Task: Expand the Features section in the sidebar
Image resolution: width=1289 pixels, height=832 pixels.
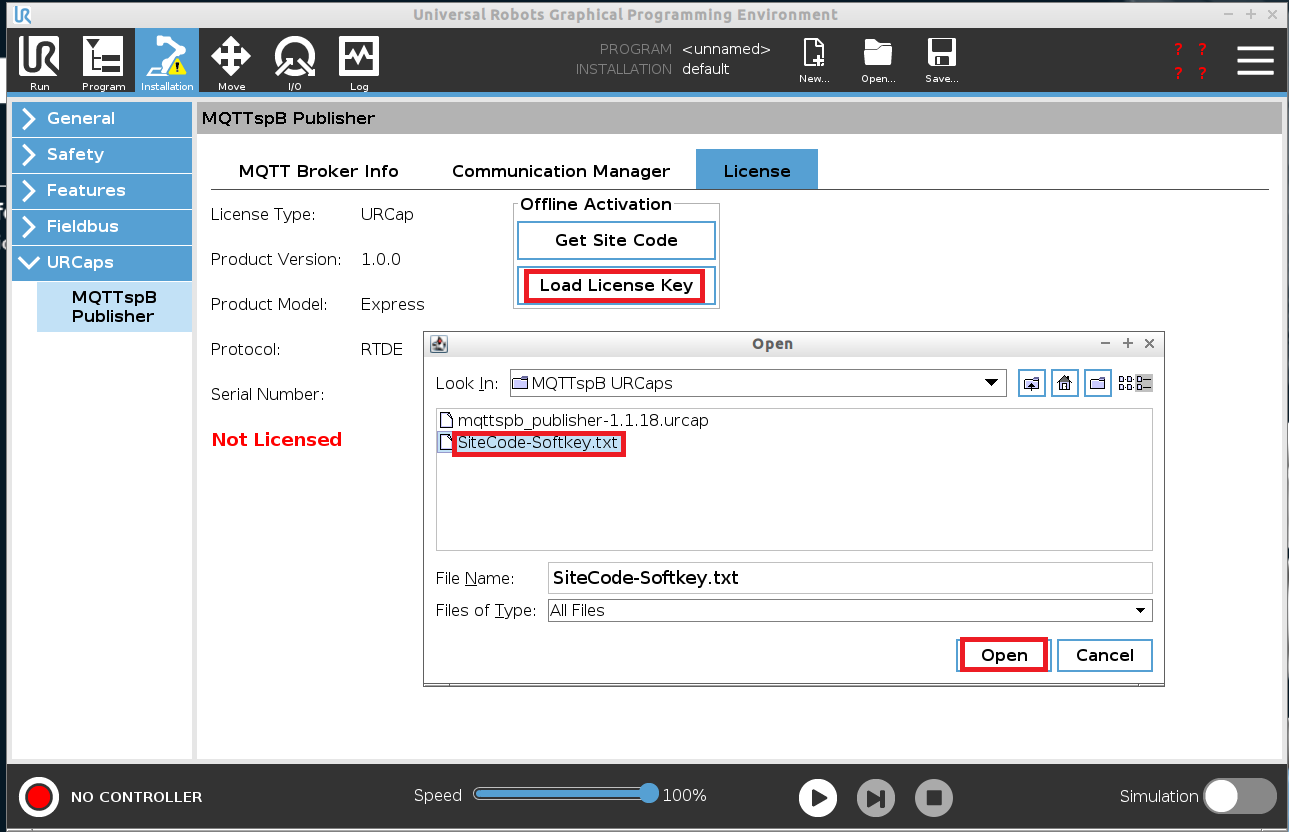Action: click(102, 190)
